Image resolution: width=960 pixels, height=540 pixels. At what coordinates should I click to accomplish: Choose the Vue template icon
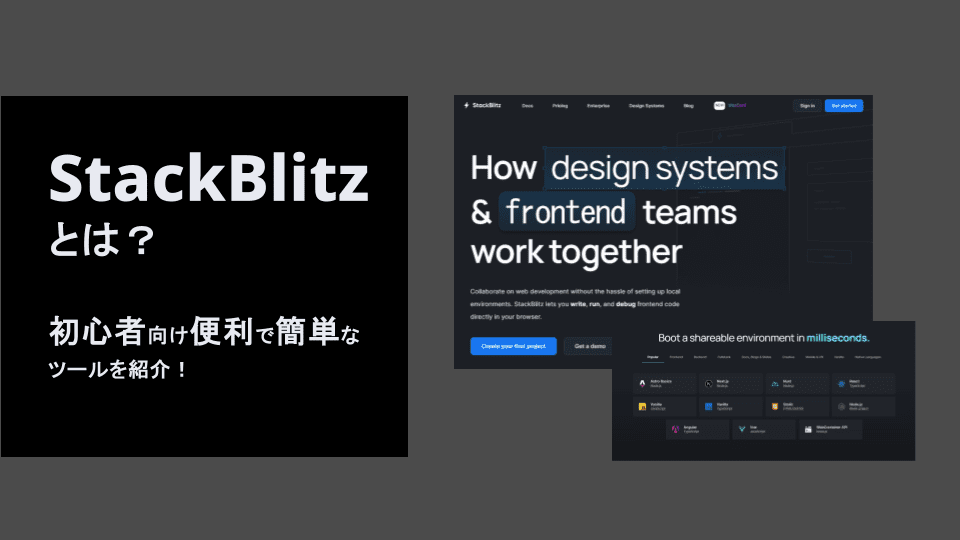[741, 429]
